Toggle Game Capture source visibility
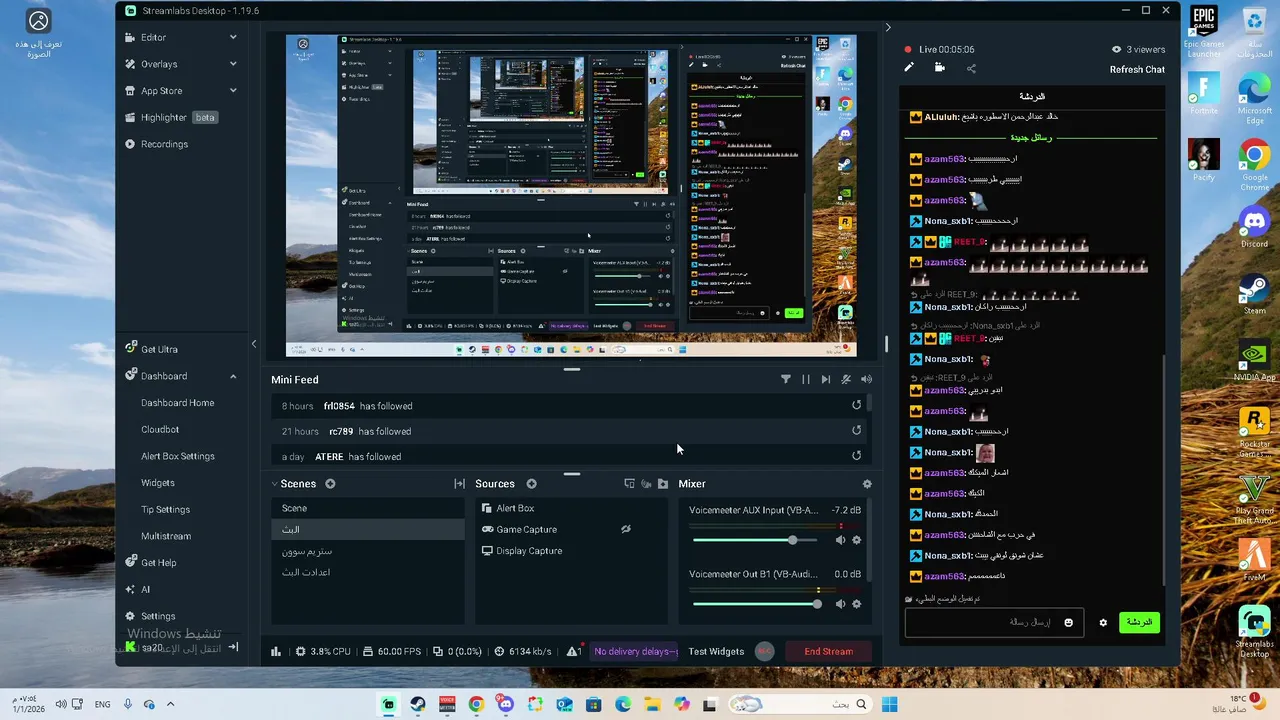Image resolution: width=1280 pixels, height=720 pixels. [x=626, y=529]
